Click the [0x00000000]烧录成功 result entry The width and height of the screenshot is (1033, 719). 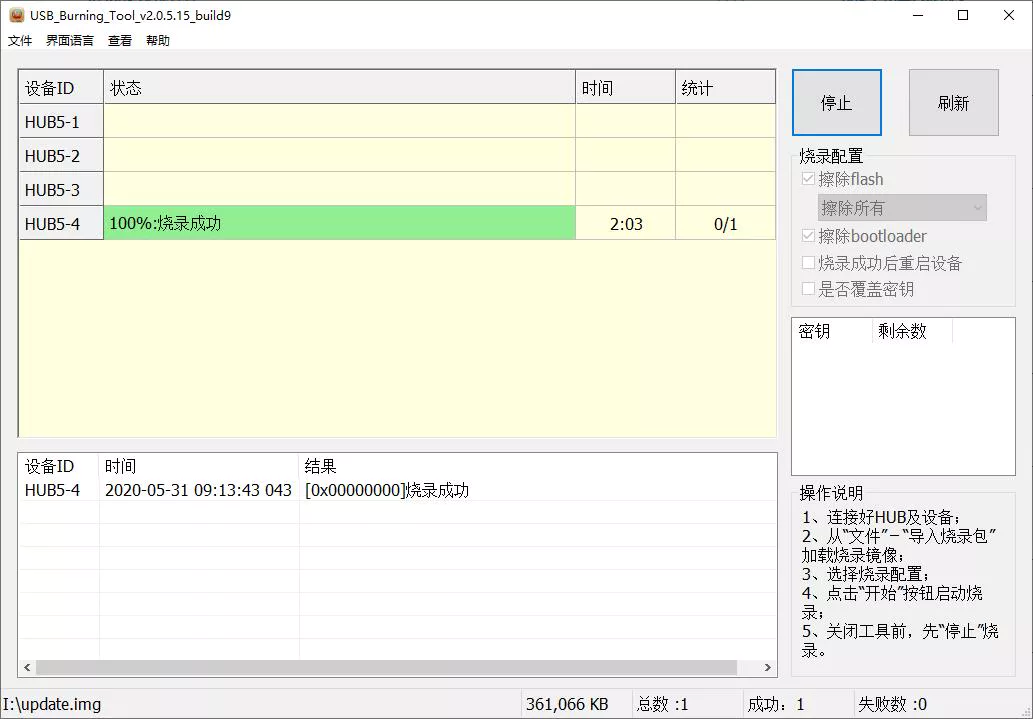click(x=387, y=490)
